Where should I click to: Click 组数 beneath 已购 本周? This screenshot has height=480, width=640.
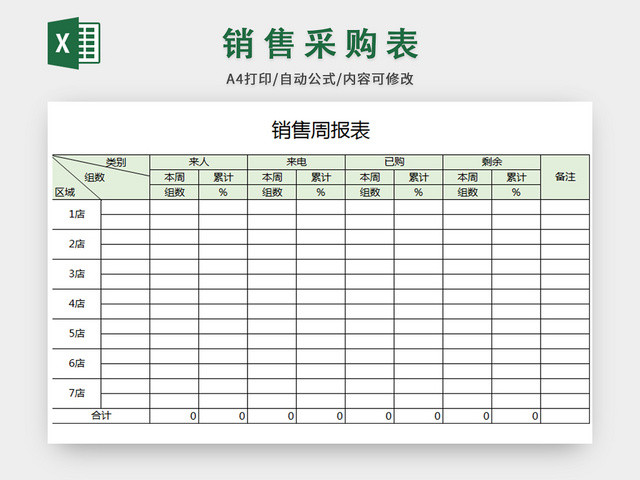(370, 192)
